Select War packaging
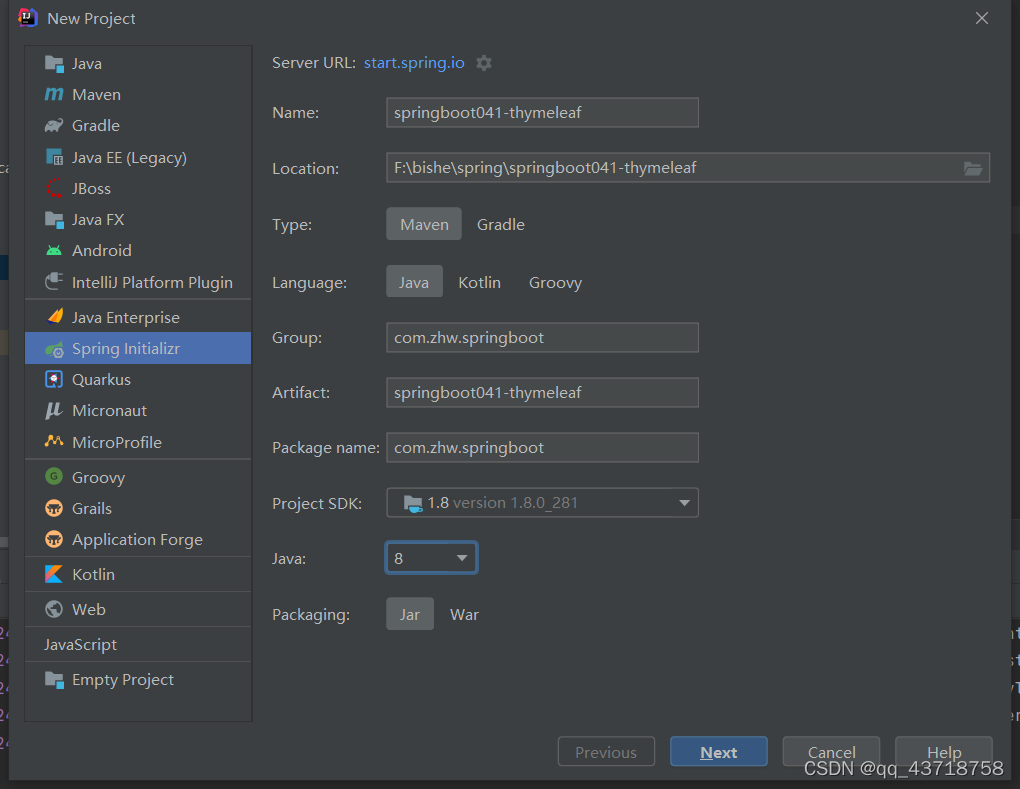This screenshot has height=789, width=1020. [x=464, y=615]
